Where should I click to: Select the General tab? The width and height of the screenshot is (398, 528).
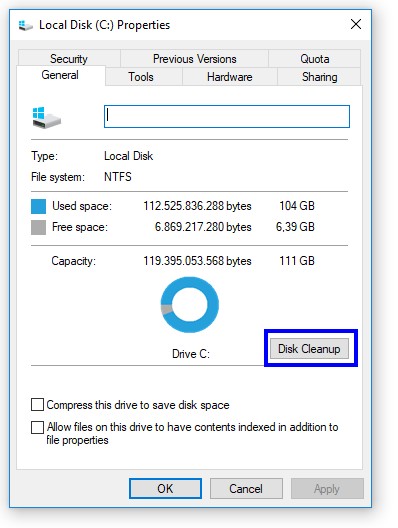pos(60,75)
